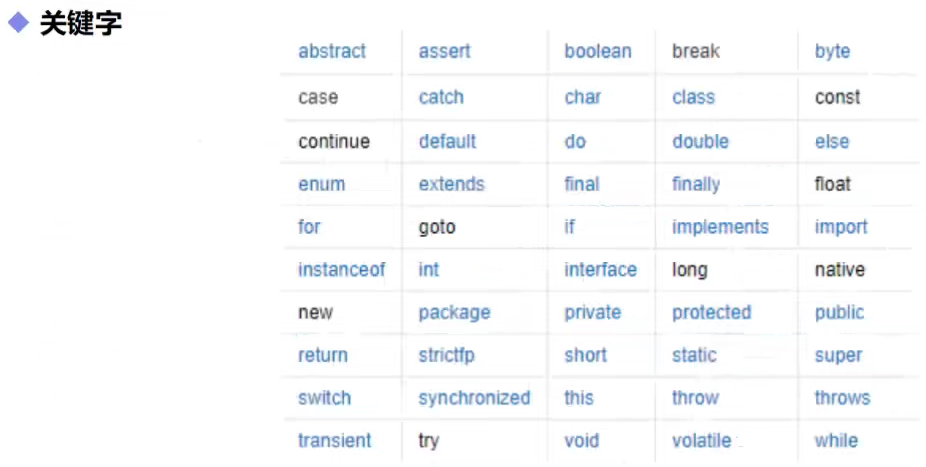Select the strictfp keyword link
The height and width of the screenshot is (467, 926).
pyautogui.click(x=446, y=355)
